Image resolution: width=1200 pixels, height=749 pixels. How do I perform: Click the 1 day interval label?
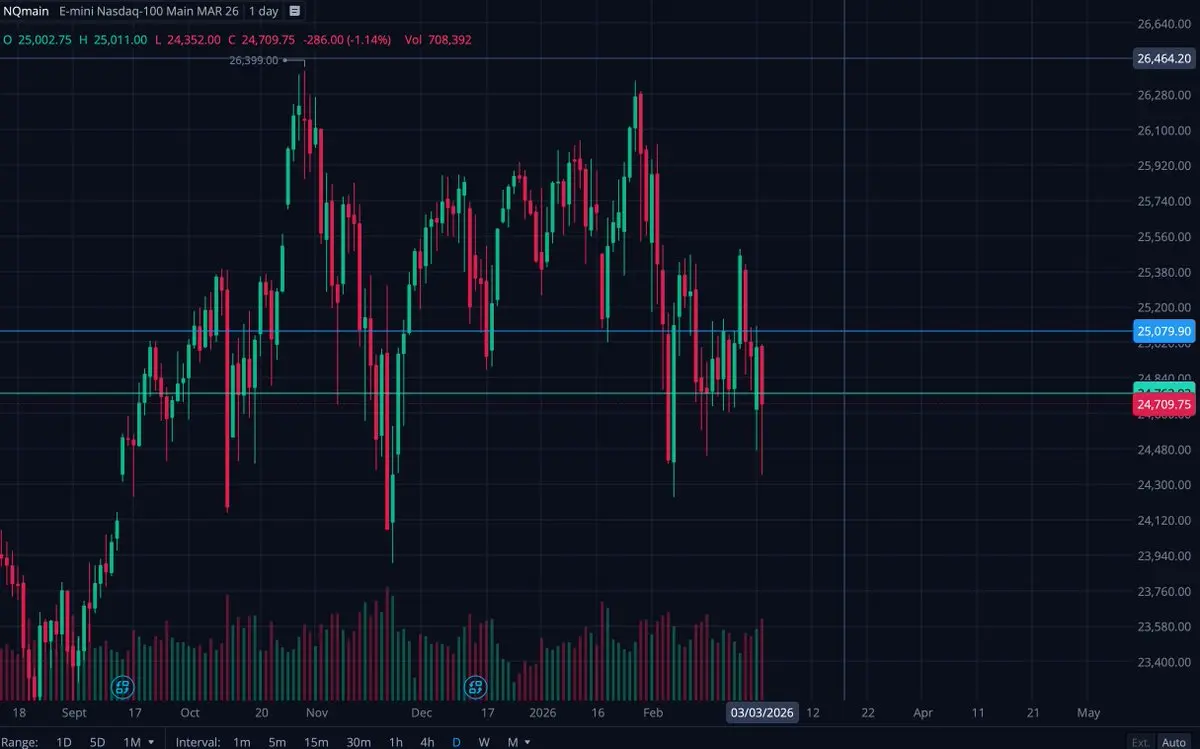tap(264, 11)
